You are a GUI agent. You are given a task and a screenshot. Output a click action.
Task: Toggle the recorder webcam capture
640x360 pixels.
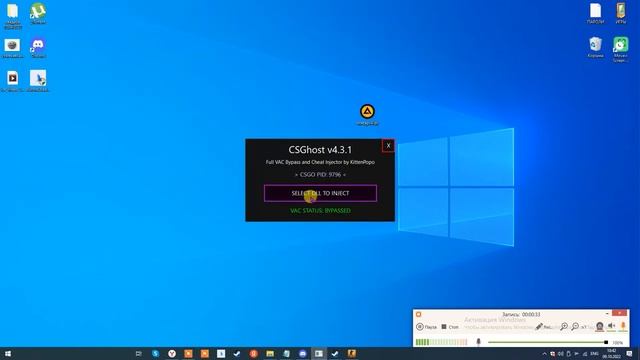tap(599, 326)
